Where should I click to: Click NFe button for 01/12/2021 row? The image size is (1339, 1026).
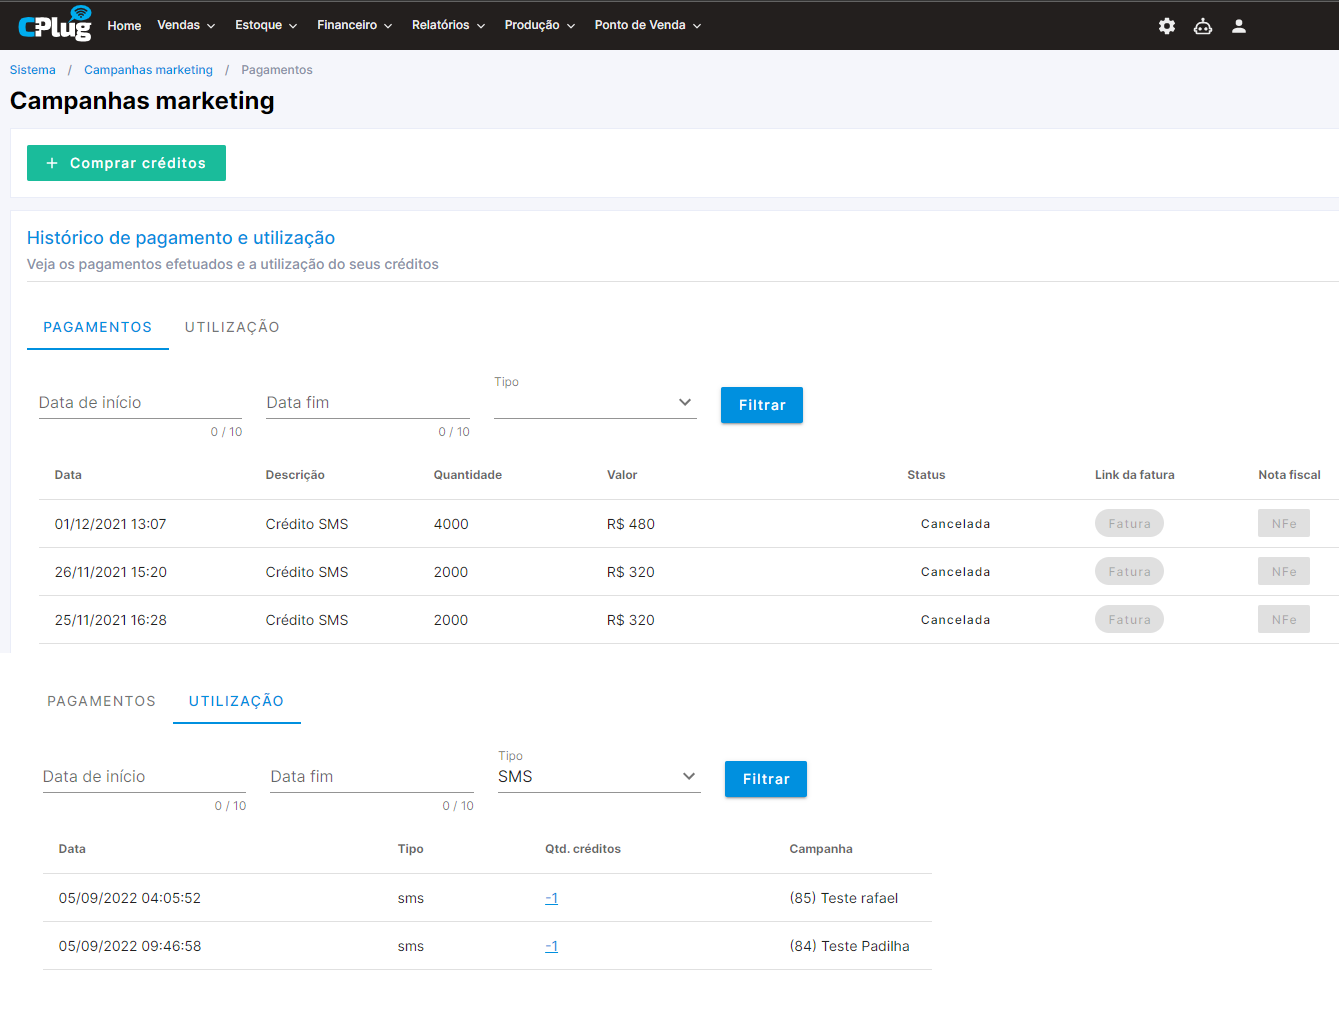point(1284,523)
